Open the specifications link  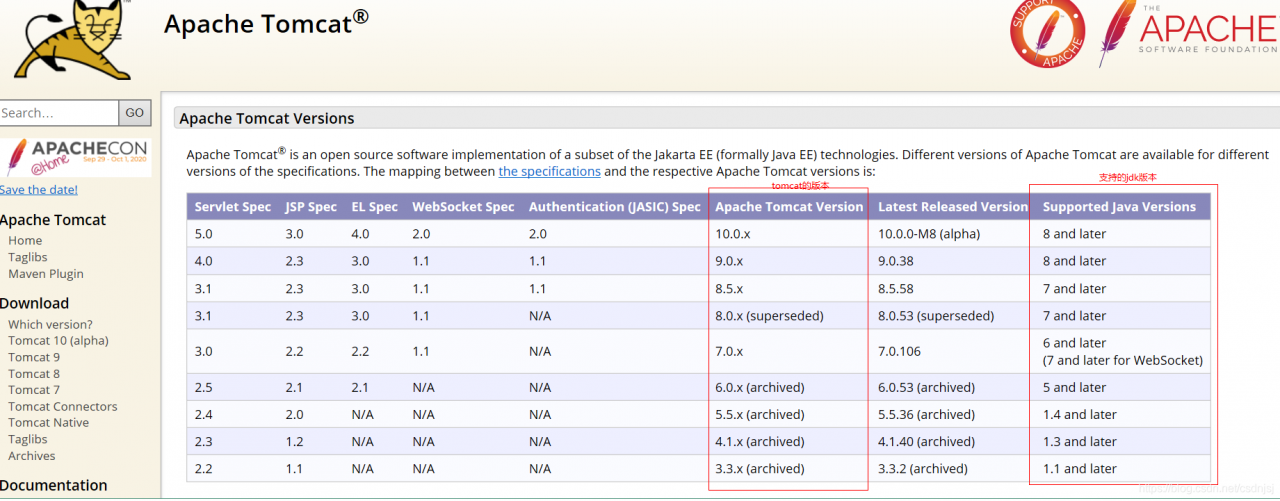550,171
